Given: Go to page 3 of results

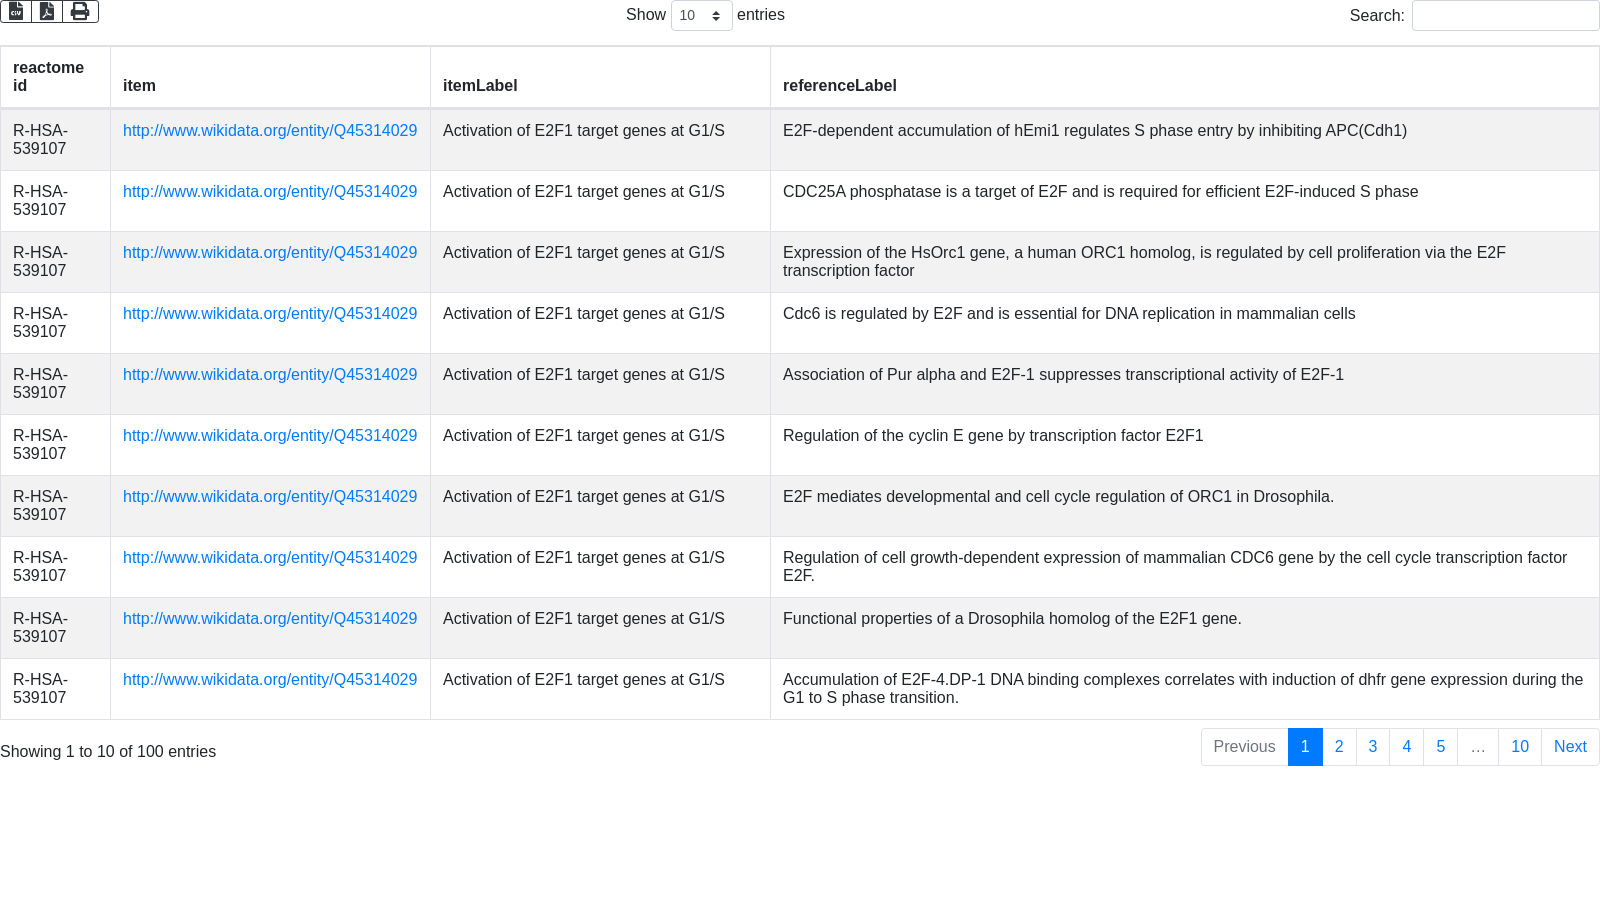Looking at the screenshot, I should (x=1373, y=747).
